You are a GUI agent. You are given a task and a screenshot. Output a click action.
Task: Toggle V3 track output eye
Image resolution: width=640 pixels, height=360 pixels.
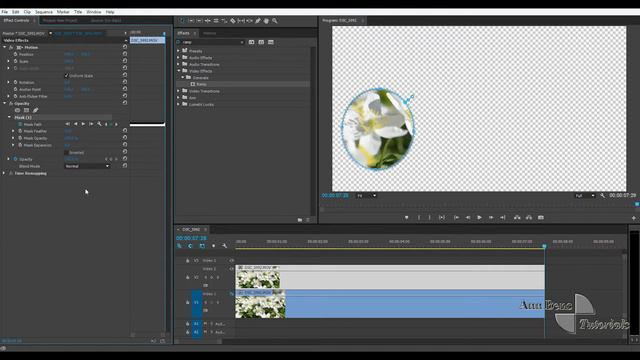point(231,260)
